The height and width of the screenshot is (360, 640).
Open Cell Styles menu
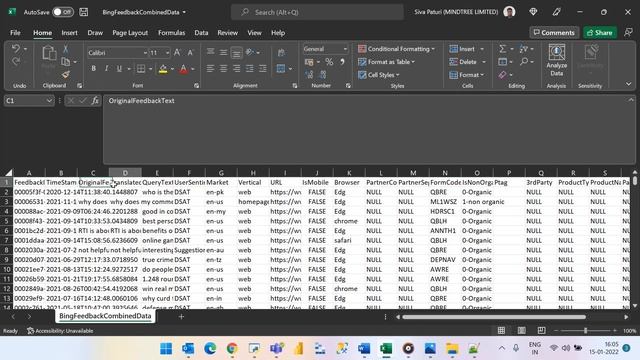click(379, 75)
